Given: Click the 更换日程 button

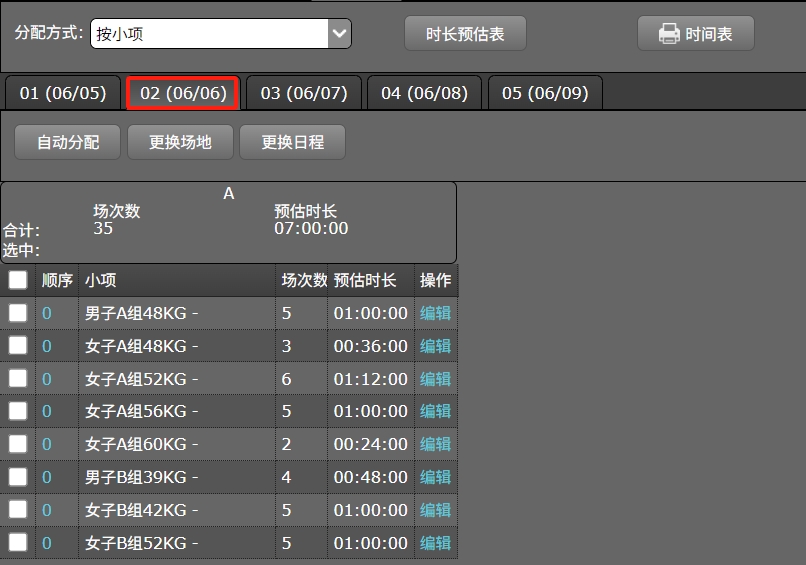Looking at the screenshot, I should click(x=293, y=142).
